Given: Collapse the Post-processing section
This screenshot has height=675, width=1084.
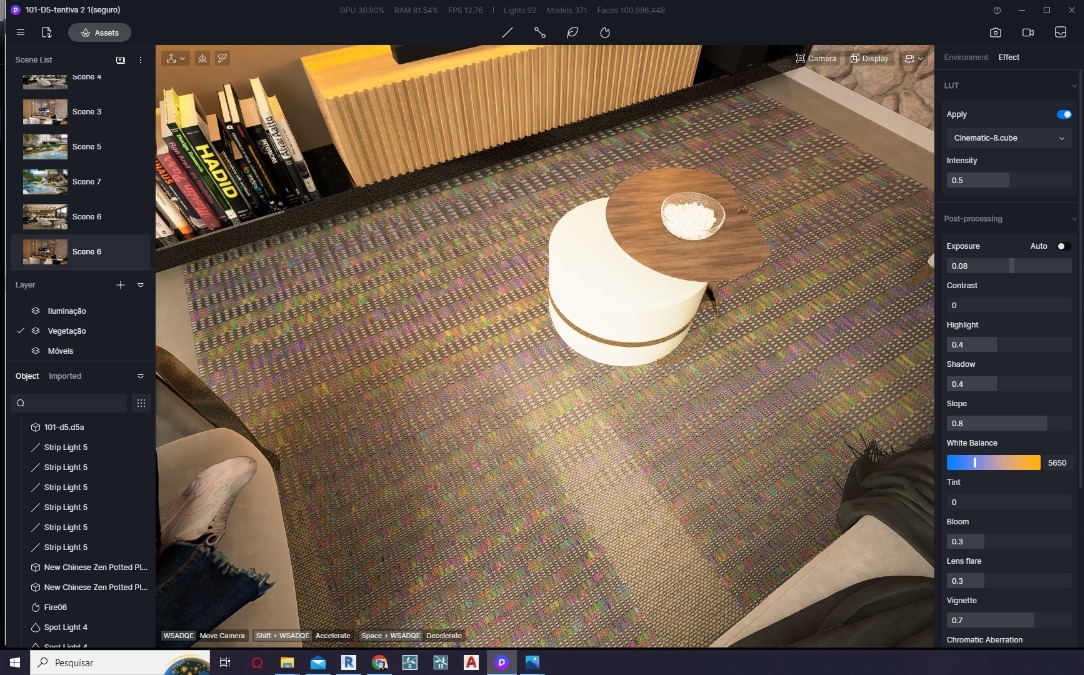Looking at the screenshot, I should pos(1075,218).
